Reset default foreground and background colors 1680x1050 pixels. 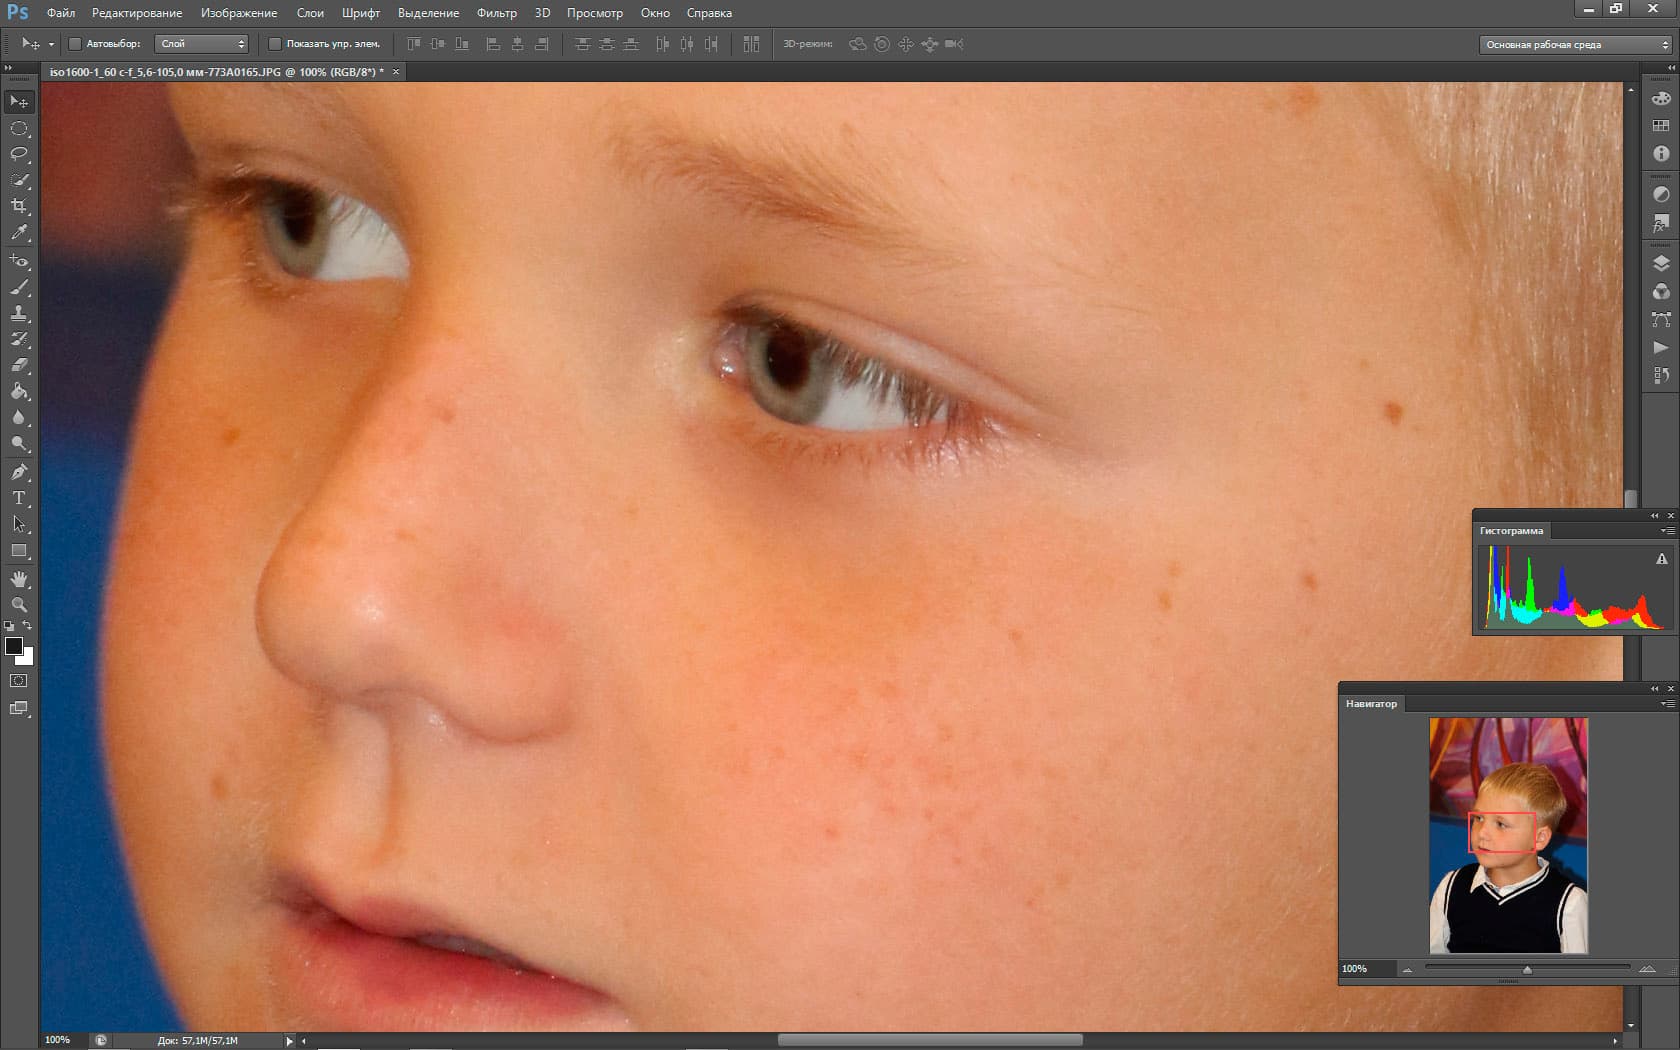point(9,626)
